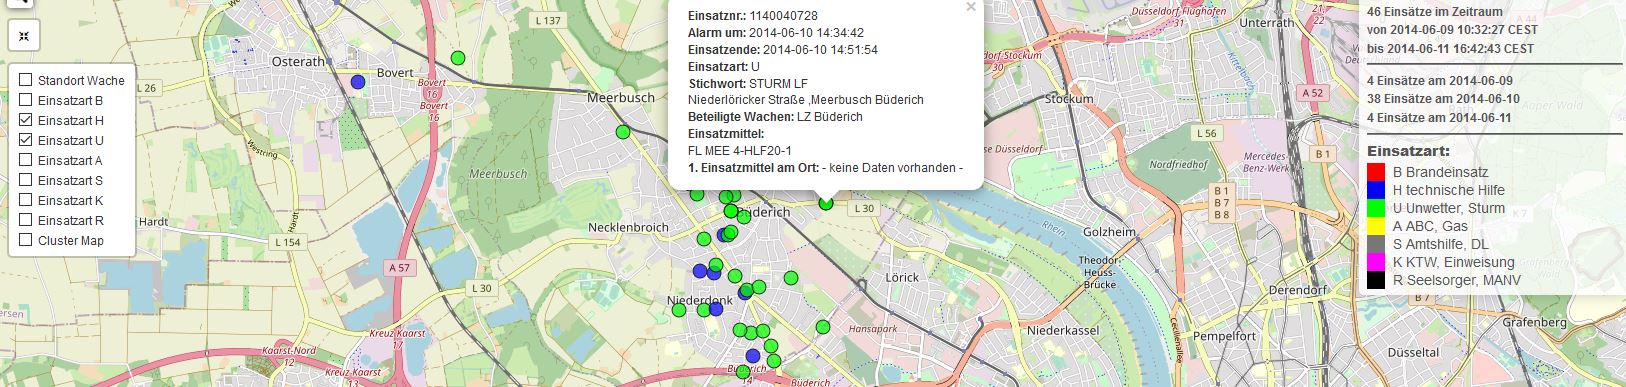Click the magenta K KTW legend swatch
The width and height of the screenshot is (1626, 387).
coord(1376,262)
